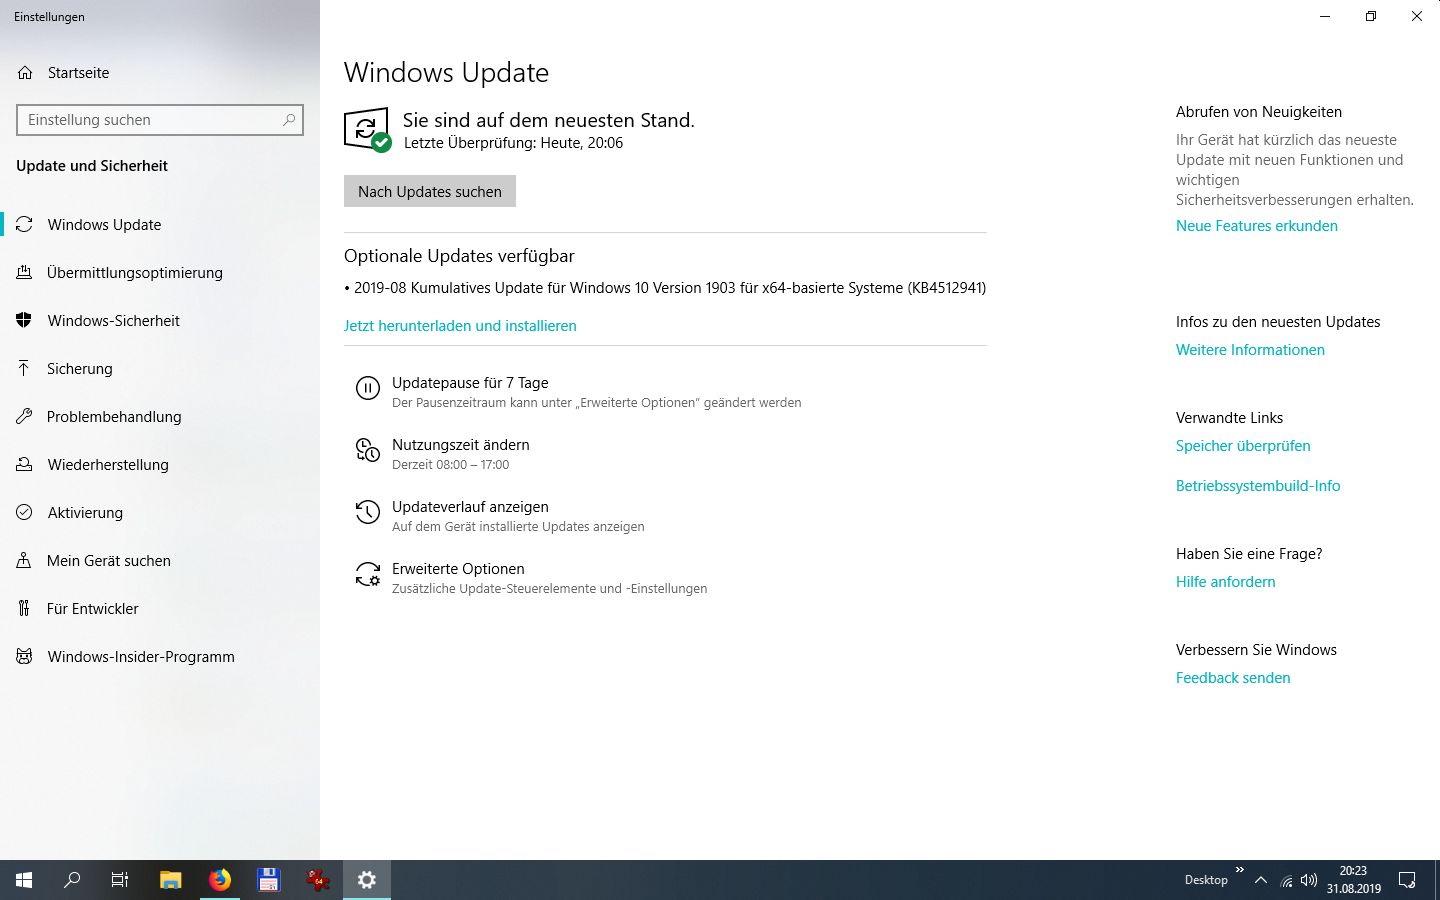Viewport: 1440px width, 900px height.
Task: Open Sicherung settings page
Action: (x=80, y=369)
